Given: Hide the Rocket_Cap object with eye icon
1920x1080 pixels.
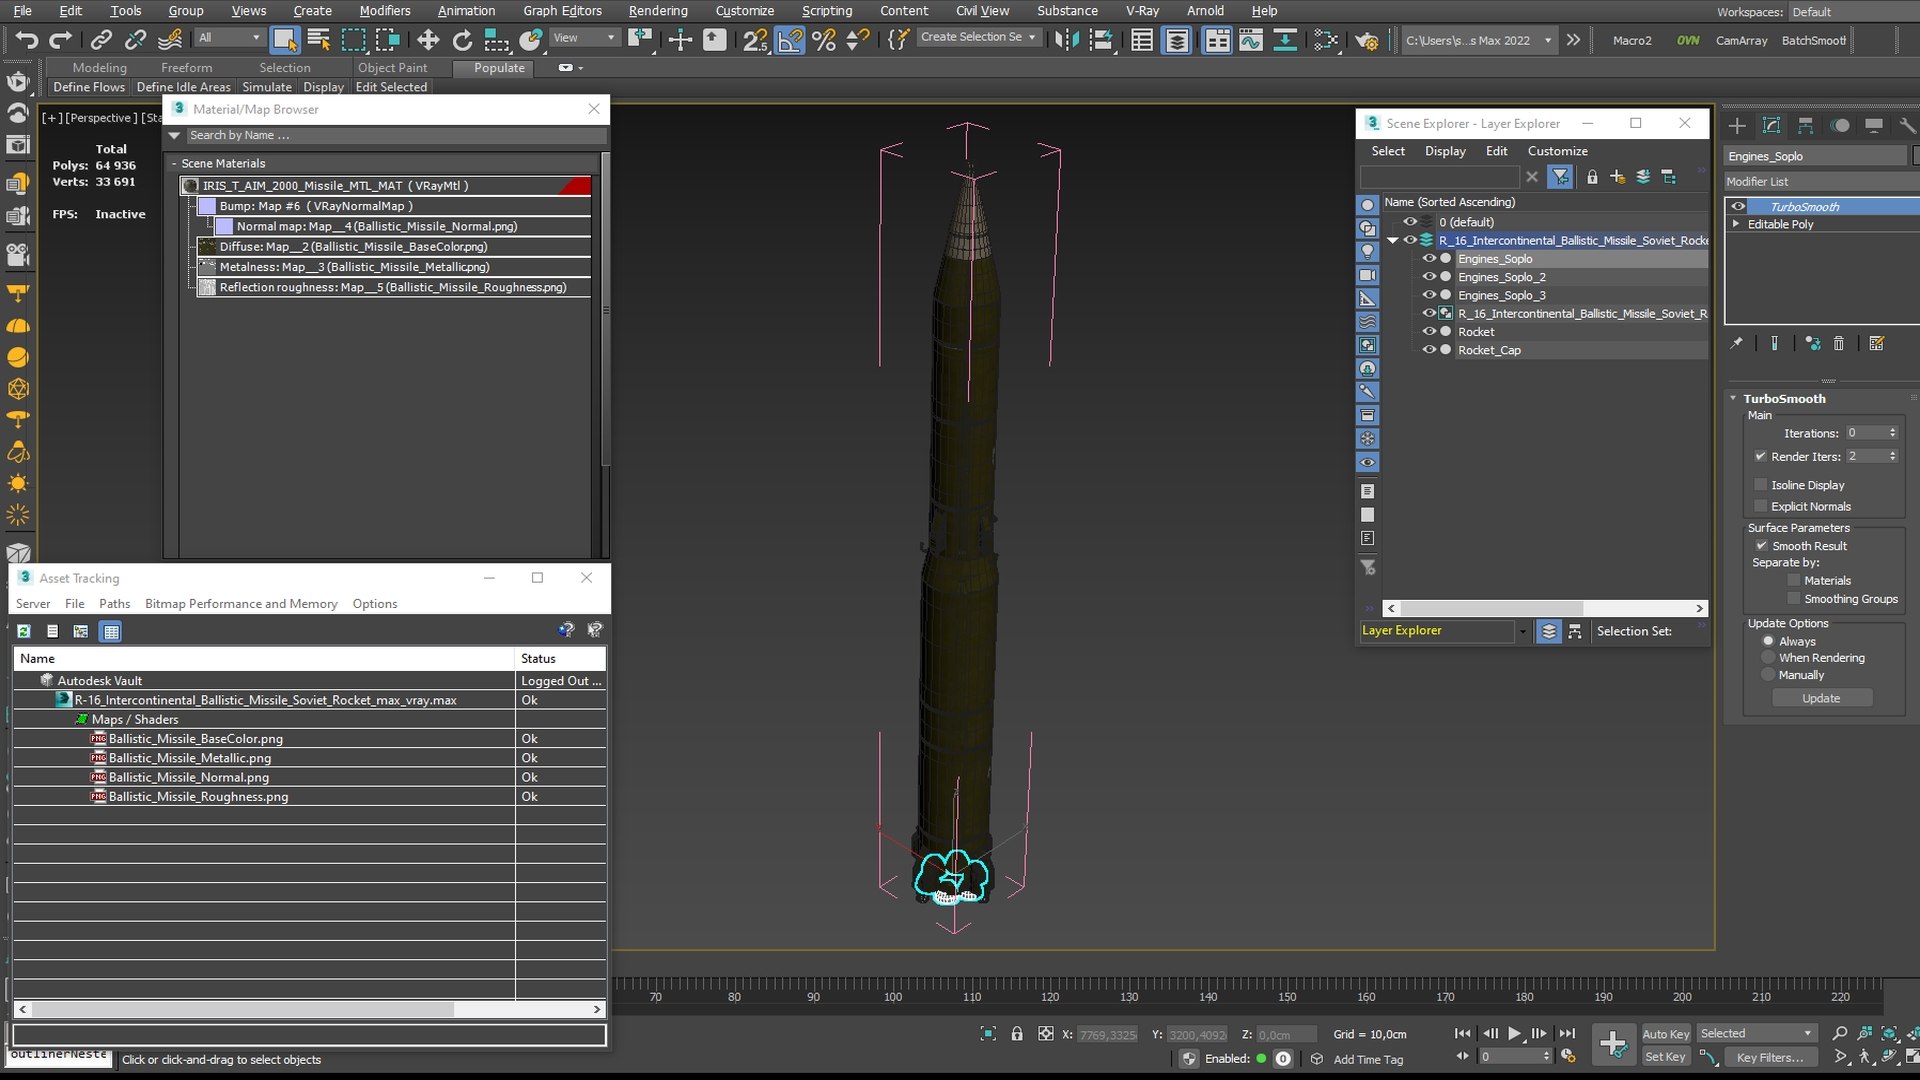Looking at the screenshot, I should coord(1429,350).
